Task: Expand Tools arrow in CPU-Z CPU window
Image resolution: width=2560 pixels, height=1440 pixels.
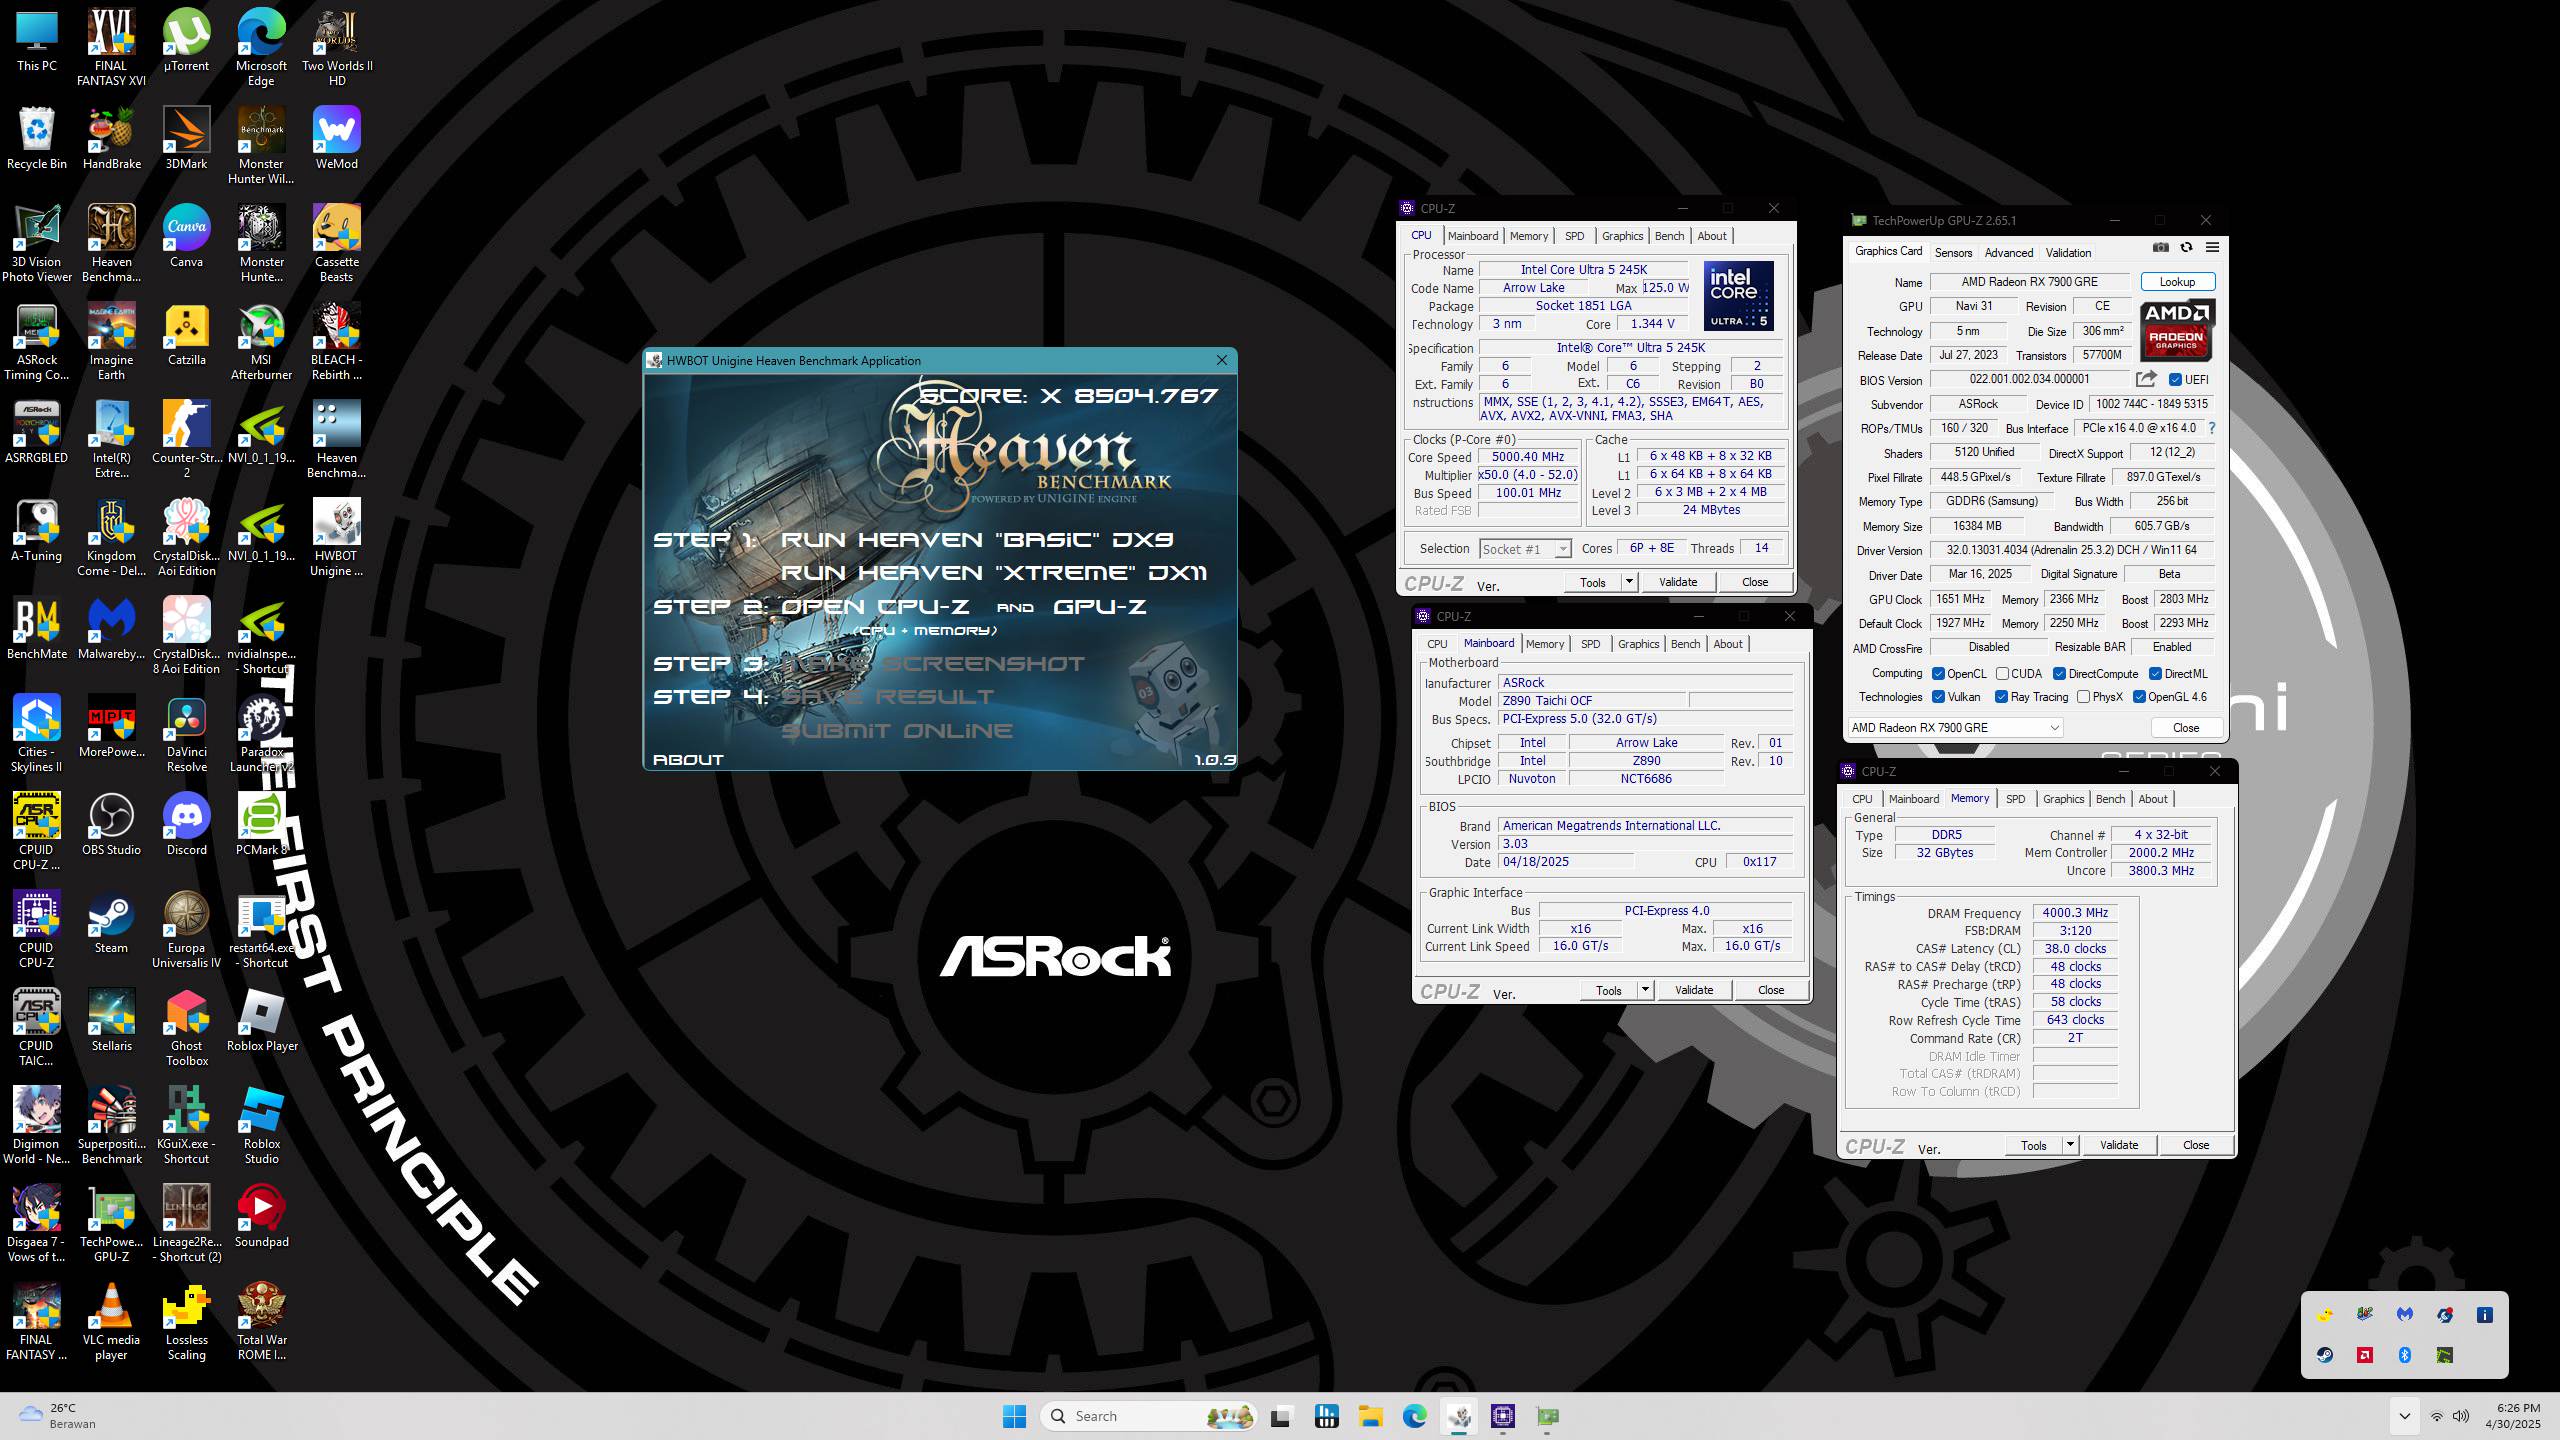Action: coord(1628,582)
